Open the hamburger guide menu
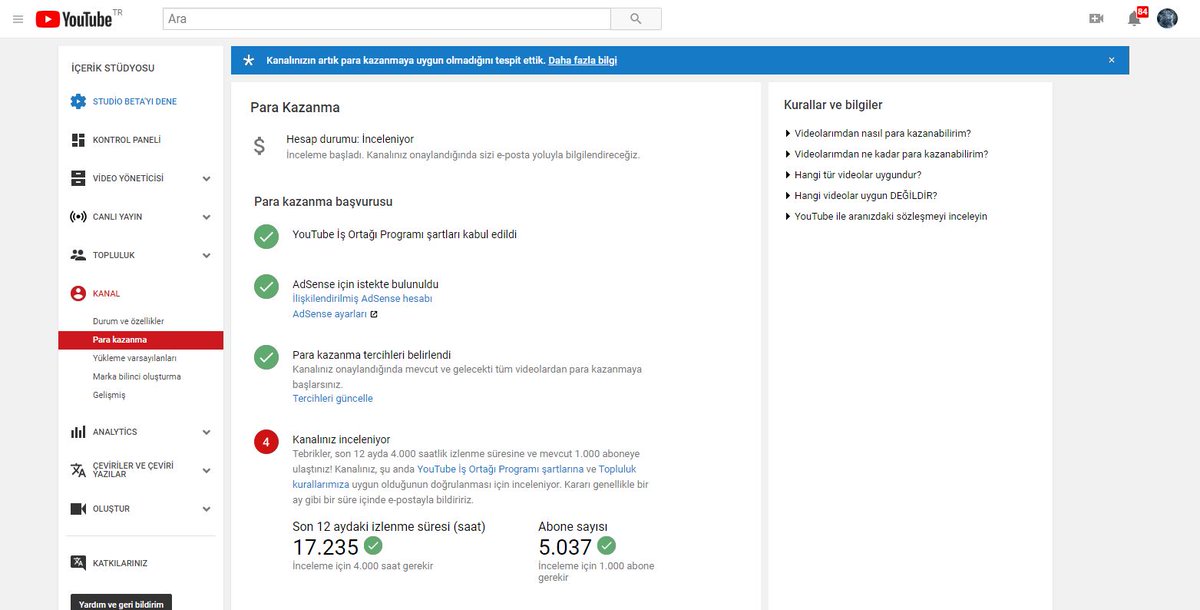 [17, 19]
